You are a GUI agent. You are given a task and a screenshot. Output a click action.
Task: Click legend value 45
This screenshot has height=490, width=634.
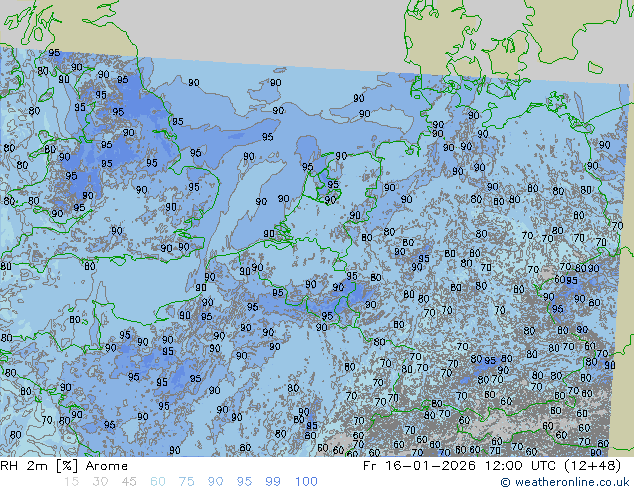[129, 482]
